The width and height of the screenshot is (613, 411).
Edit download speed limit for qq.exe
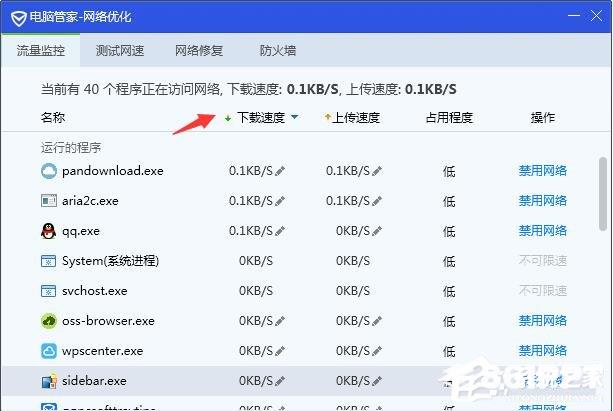point(280,231)
